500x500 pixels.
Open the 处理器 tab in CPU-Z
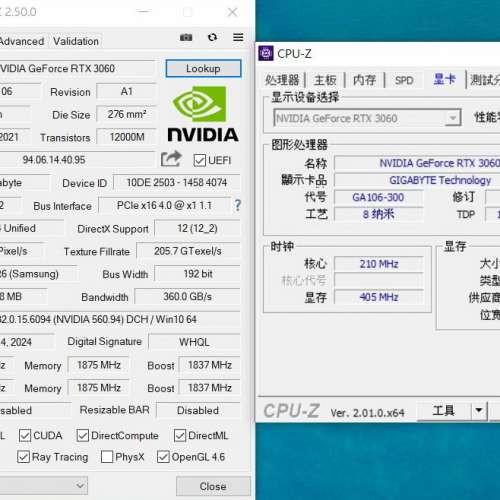click(x=282, y=80)
